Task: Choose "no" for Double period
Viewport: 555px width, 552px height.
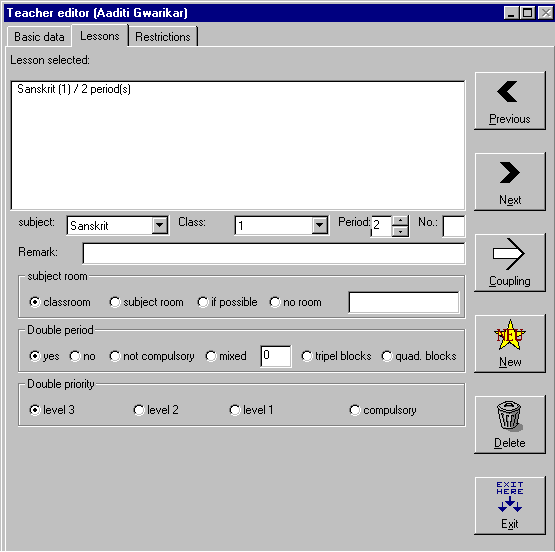Action: [75, 356]
